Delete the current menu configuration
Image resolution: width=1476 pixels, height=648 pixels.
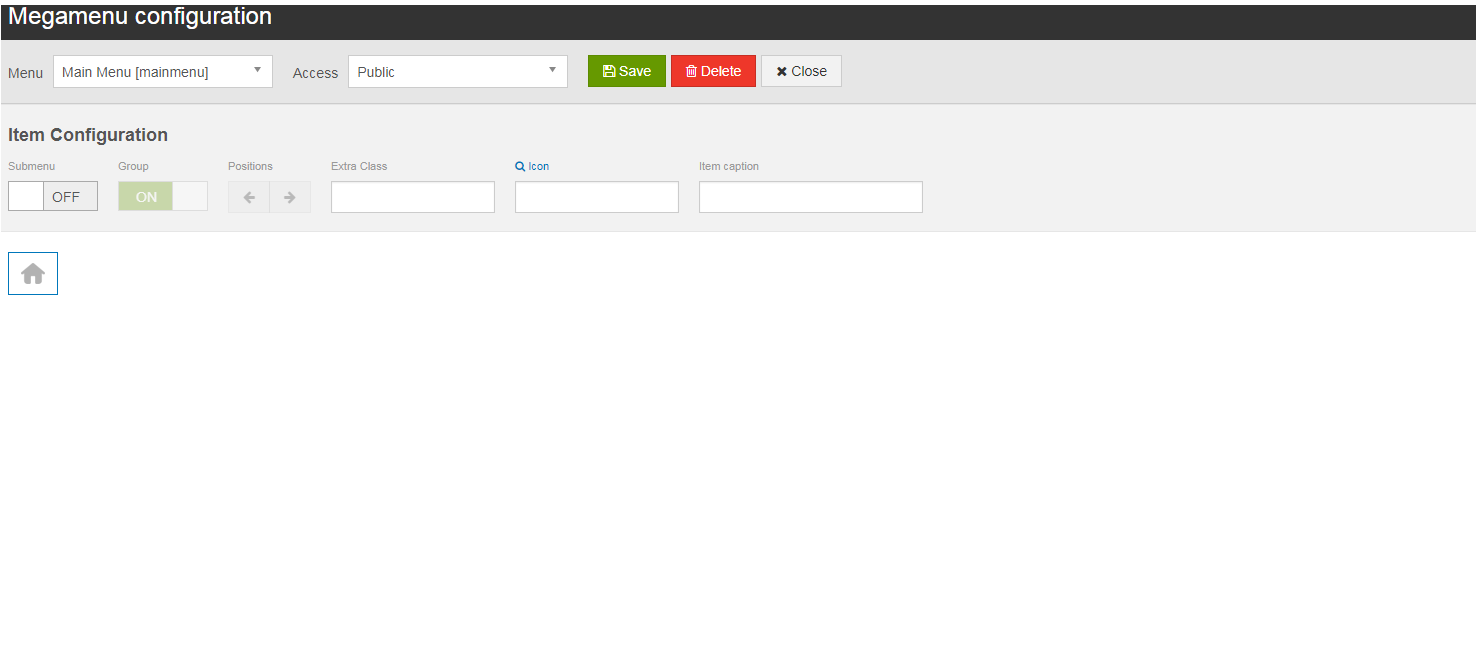coord(713,70)
